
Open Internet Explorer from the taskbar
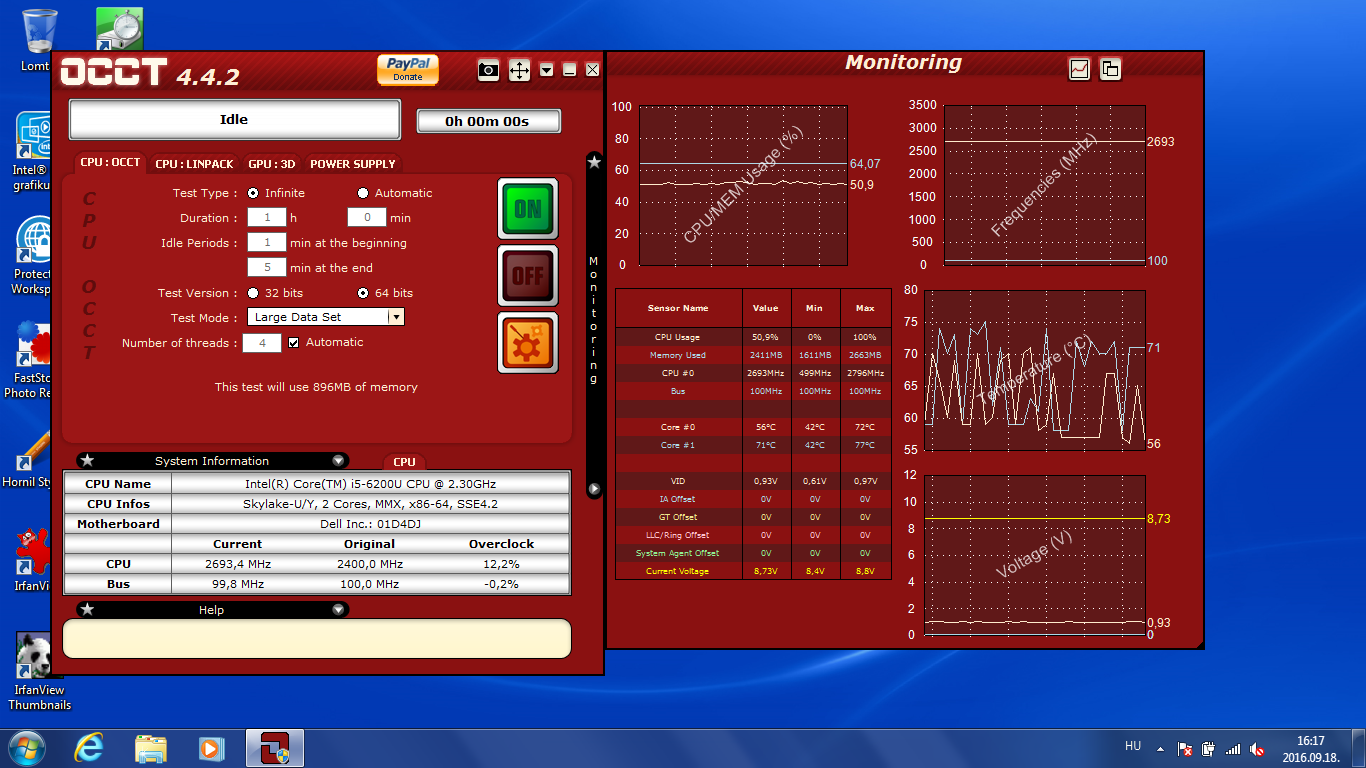point(89,748)
